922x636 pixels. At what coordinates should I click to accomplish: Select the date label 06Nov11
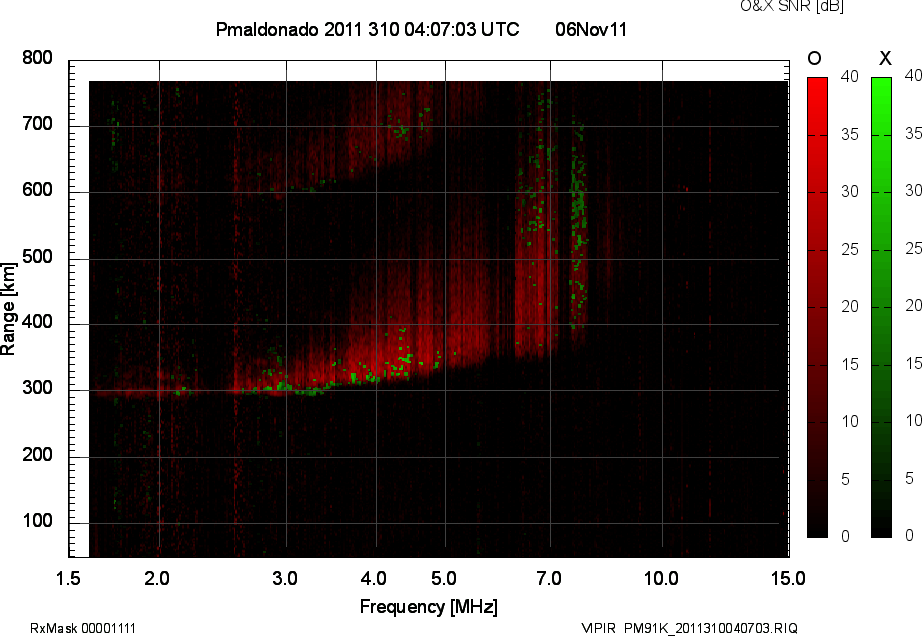[591, 29]
